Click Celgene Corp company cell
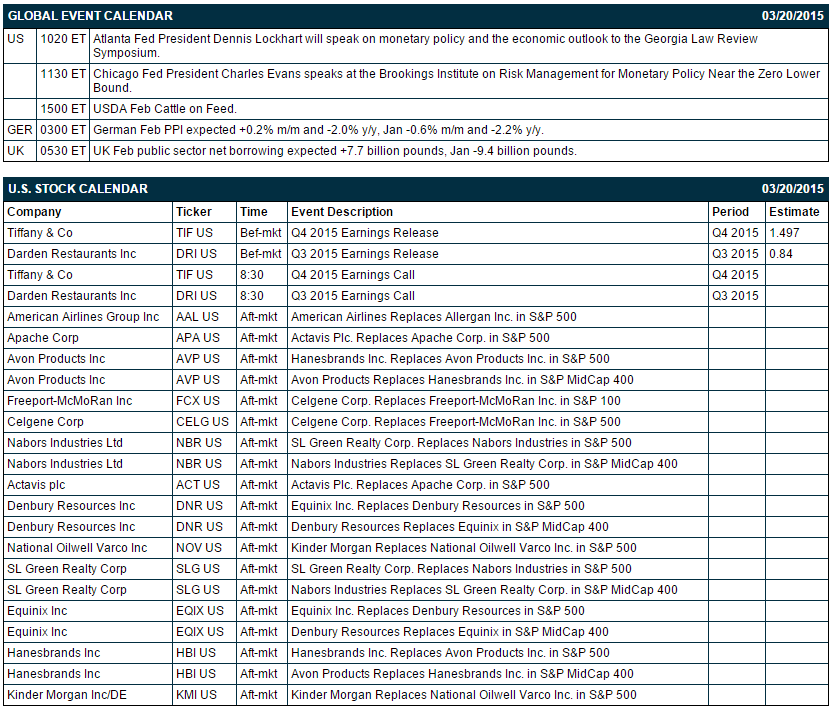Screen dimensions: 832x712 click(x=46, y=422)
